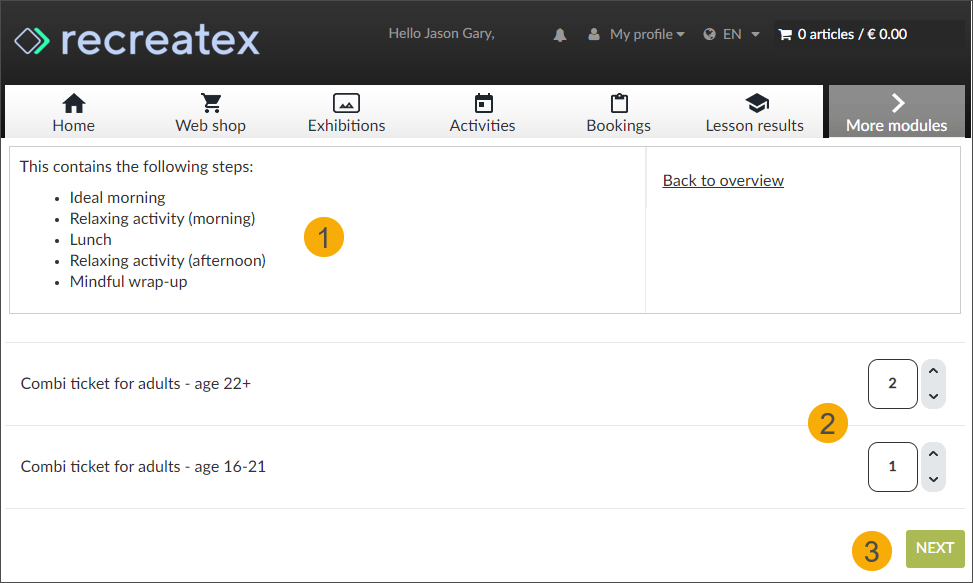Viewport: 973px width, 583px height.
Task: Click the Activities calendar icon
Action: (482, 102)
